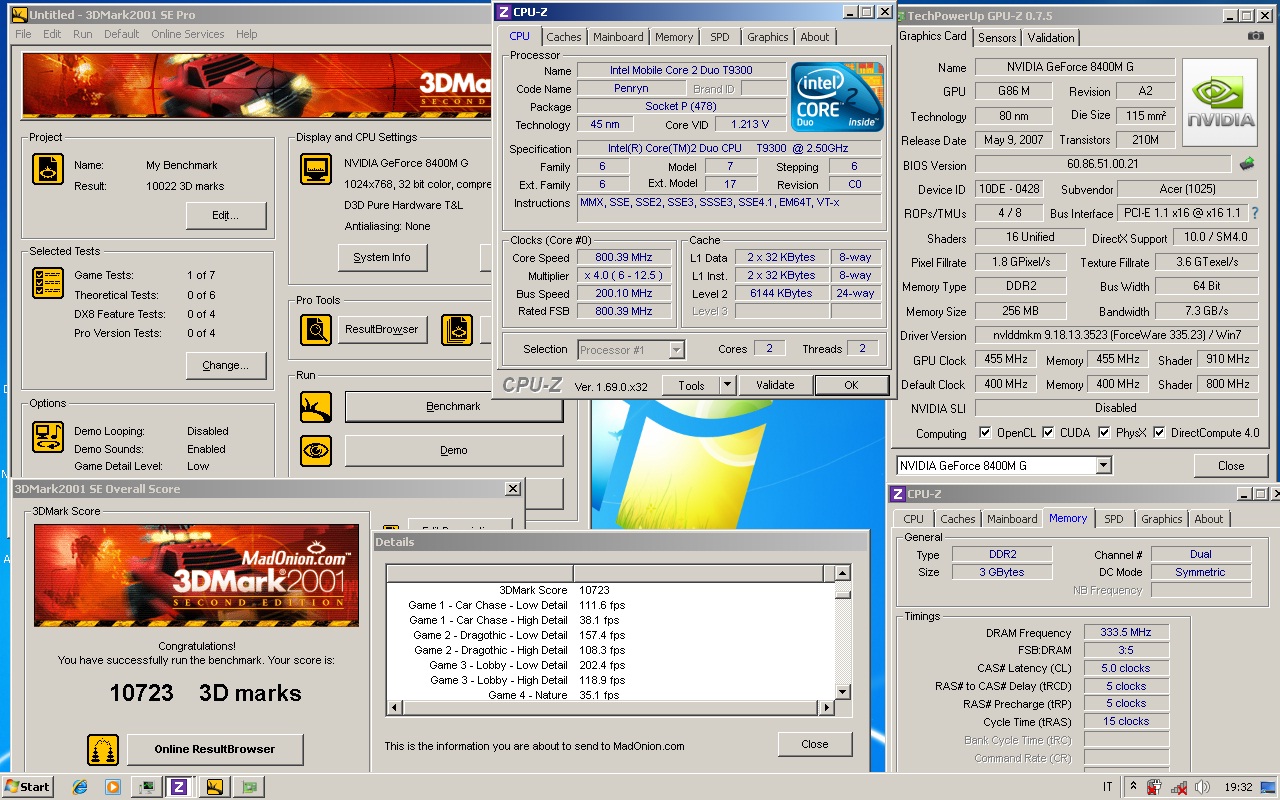Click the icon beside Online ResultBrowser button
1280x800 pixels.
(x=103, y=750)
